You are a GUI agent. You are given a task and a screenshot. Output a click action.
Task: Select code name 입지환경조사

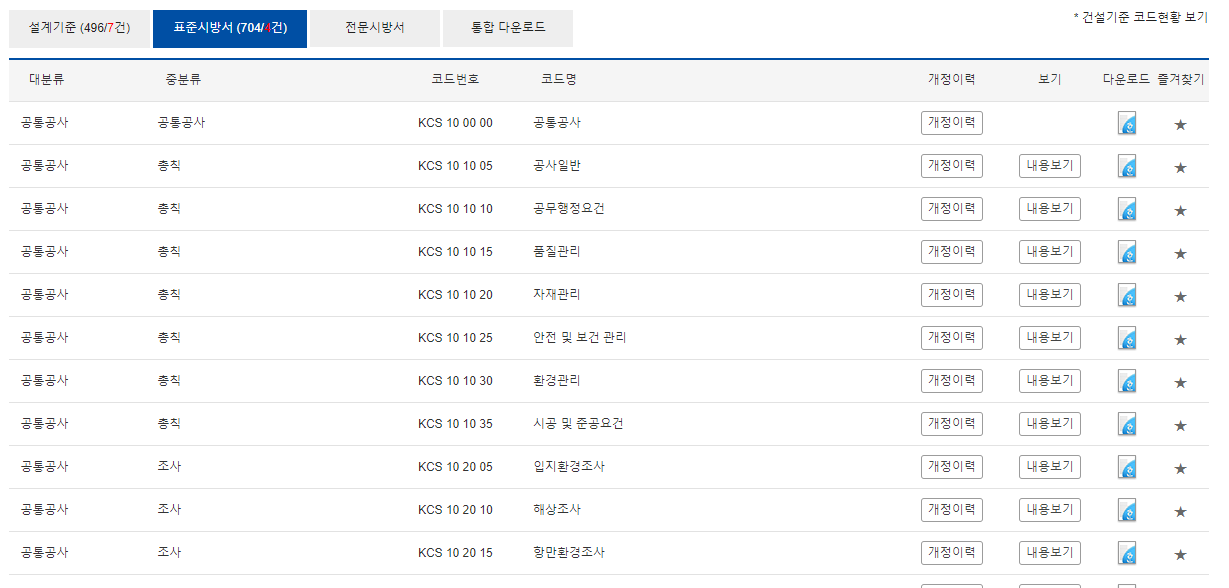coord(569,467)
